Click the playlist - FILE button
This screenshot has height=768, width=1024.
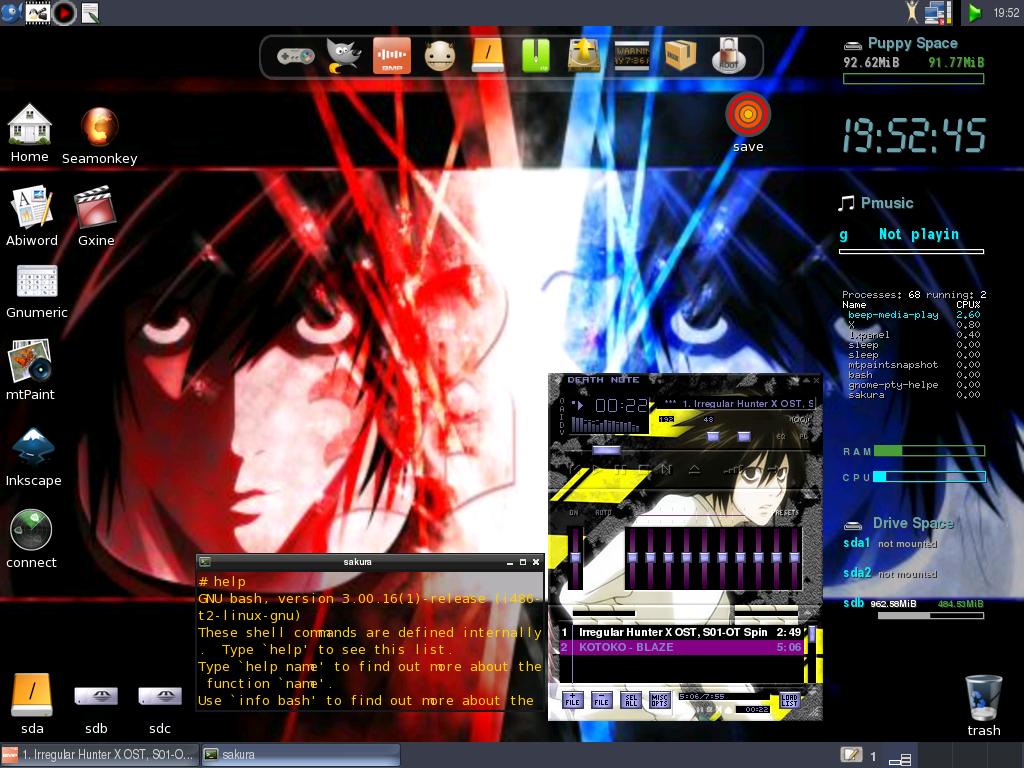coord(601,700)
